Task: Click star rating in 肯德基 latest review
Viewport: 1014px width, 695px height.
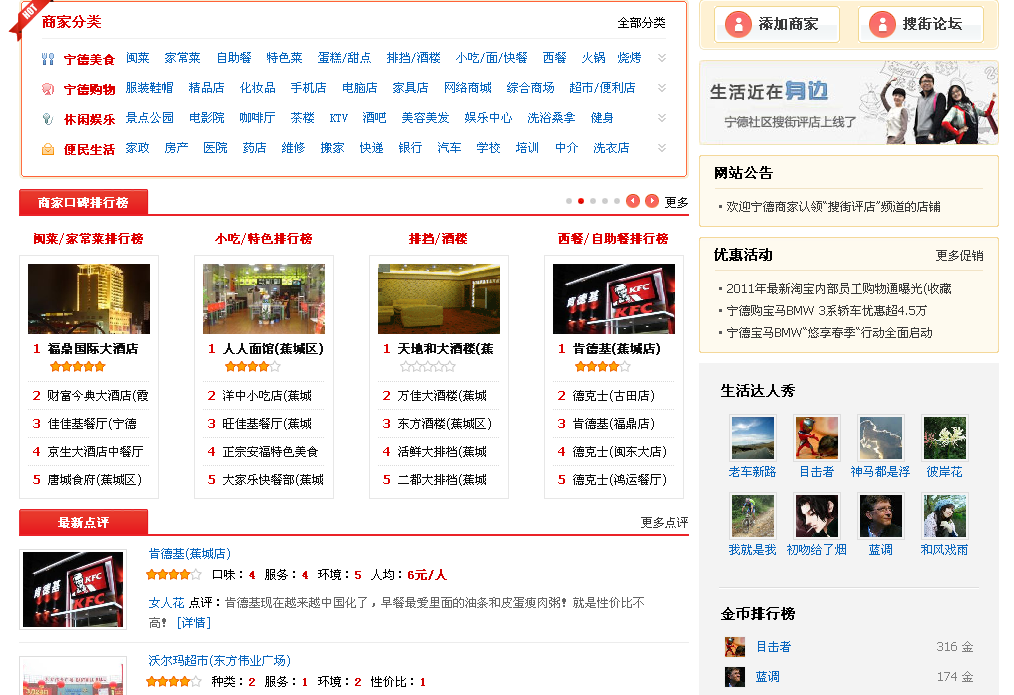Action: [173, 574]
